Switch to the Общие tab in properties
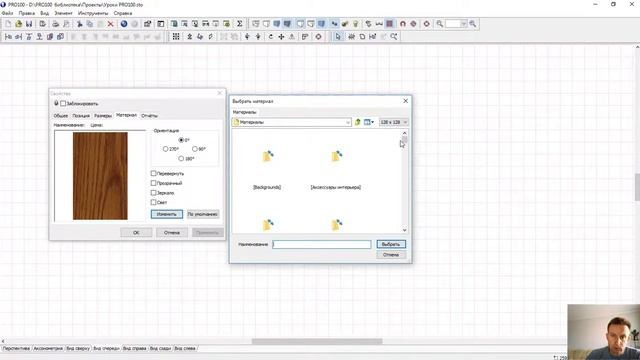 coord(61,116)
